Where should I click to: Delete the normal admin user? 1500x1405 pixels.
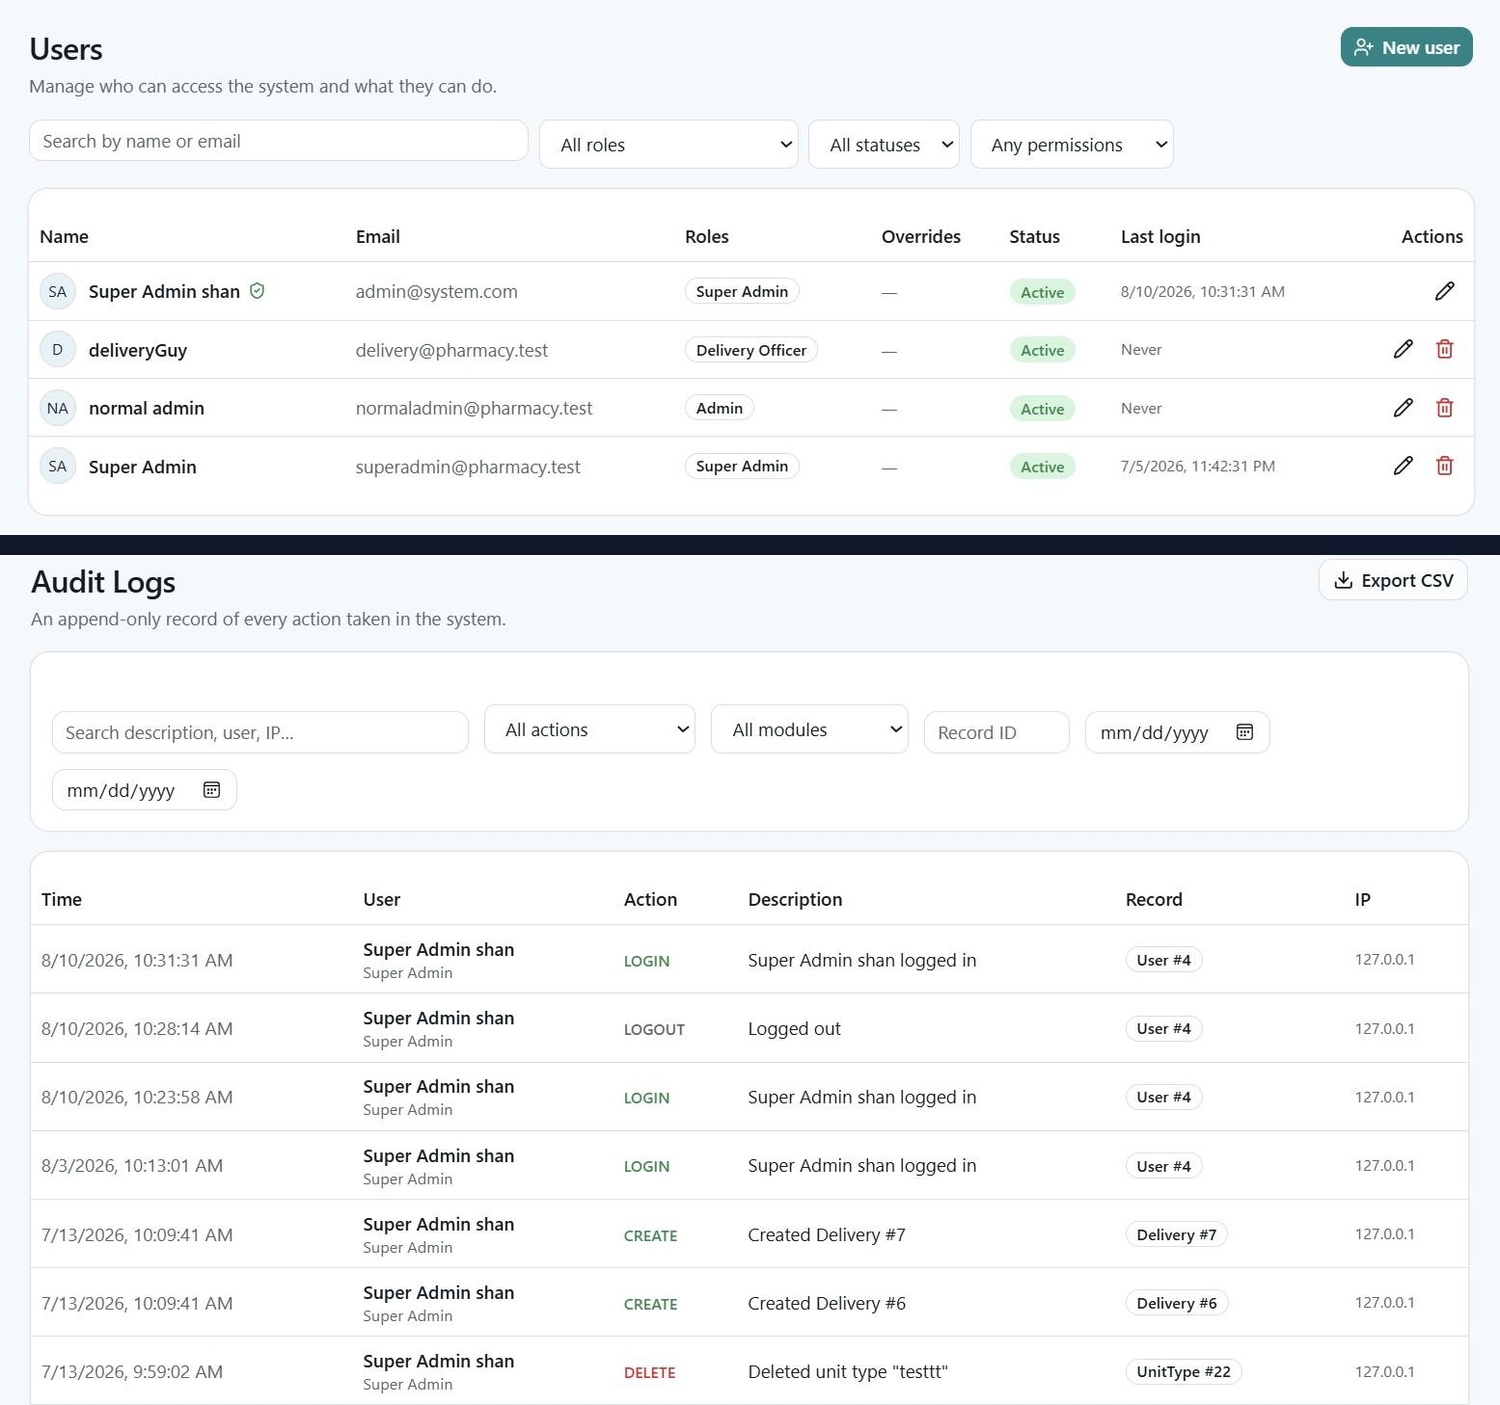[x=1444, y=407]
